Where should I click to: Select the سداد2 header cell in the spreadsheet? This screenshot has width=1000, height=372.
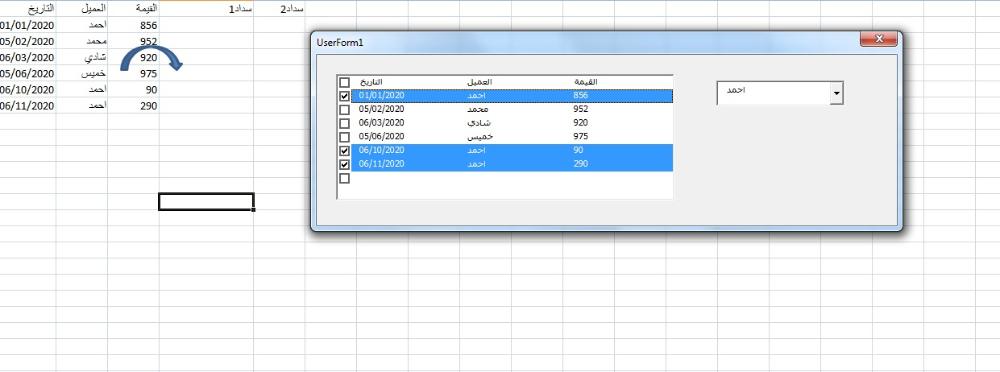(x=279, y=9)
